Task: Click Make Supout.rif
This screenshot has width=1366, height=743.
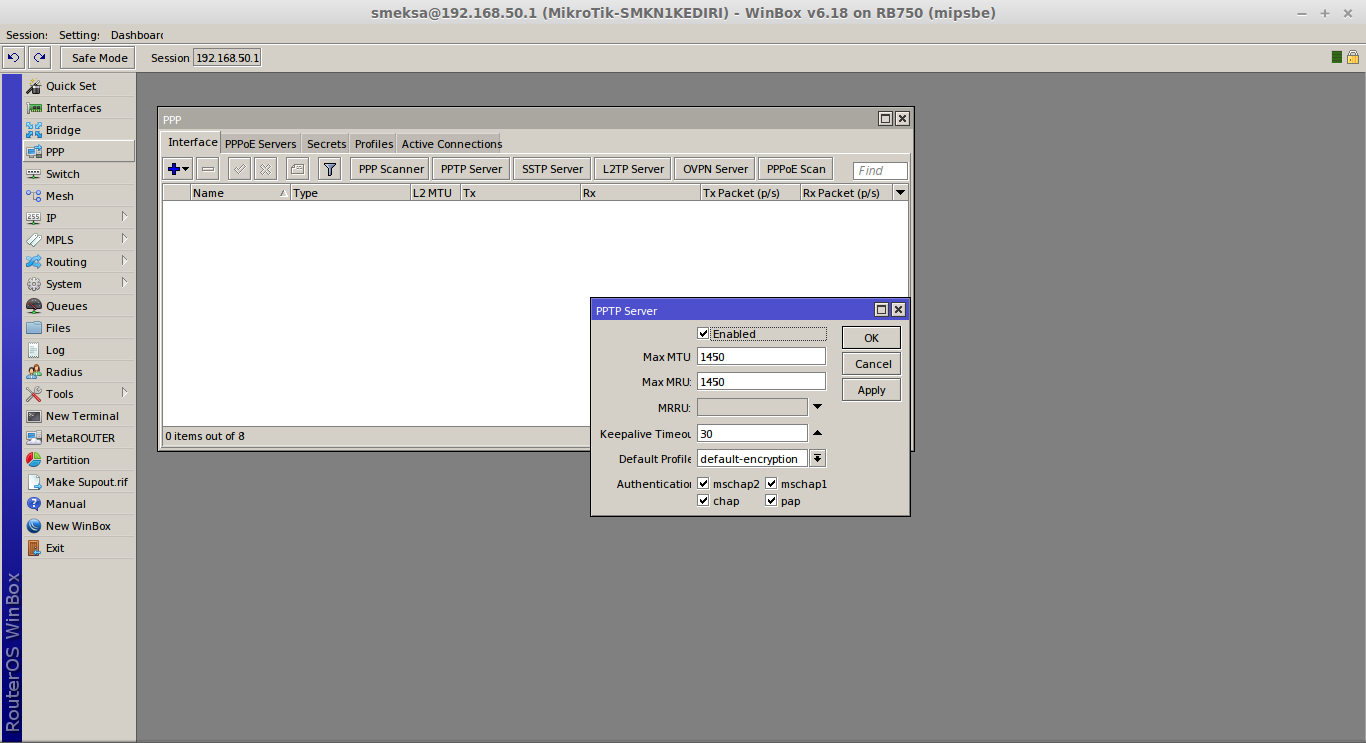Action: point(79,482)
